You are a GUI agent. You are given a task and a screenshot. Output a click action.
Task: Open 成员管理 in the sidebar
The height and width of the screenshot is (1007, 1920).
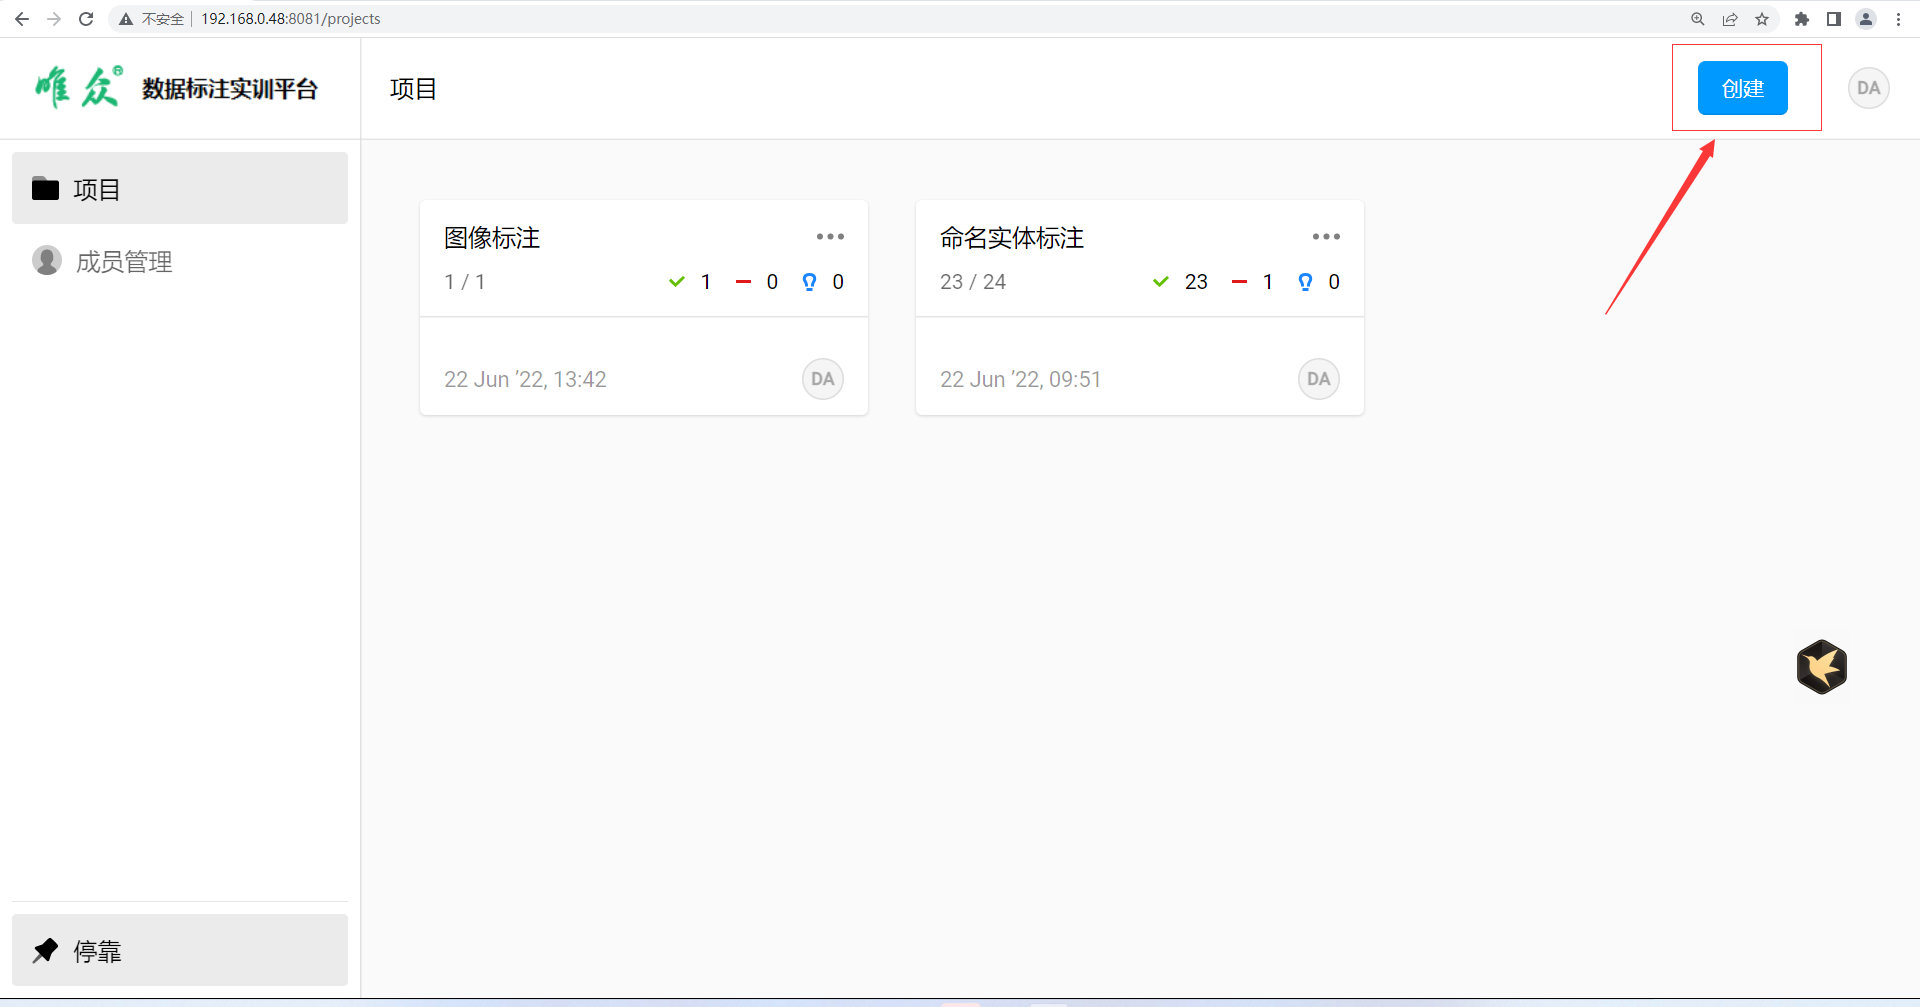click(124, 262)
